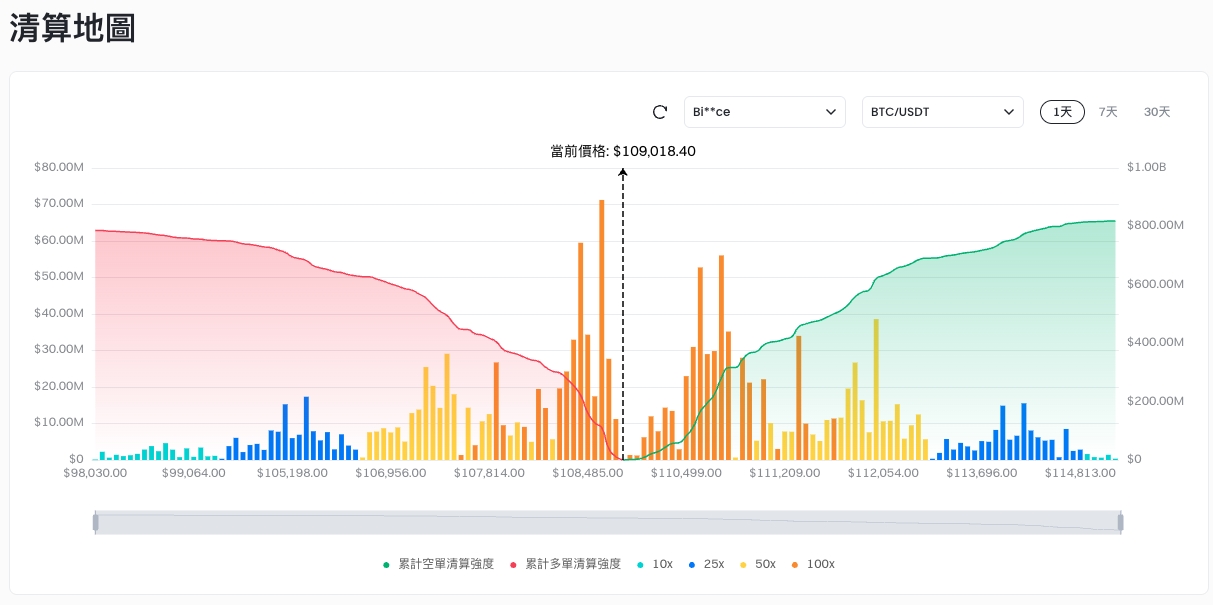Switch to the 30天 time range
1213x605 pixels.
1157,112
